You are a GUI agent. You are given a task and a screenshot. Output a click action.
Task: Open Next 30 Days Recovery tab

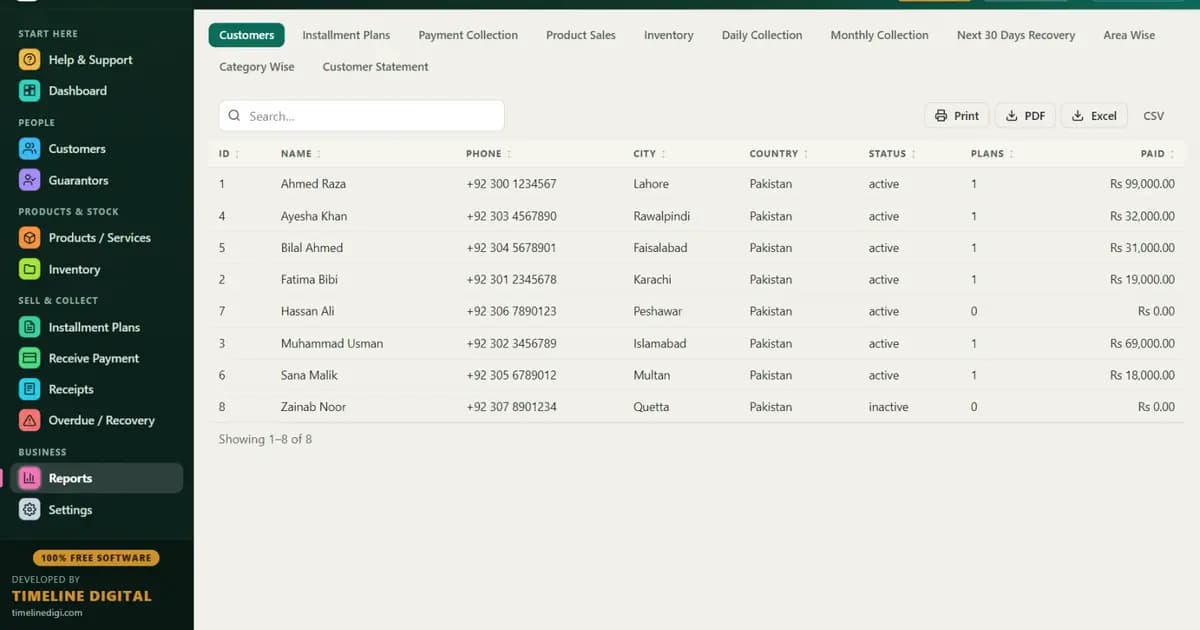[x=1016, y=35]
